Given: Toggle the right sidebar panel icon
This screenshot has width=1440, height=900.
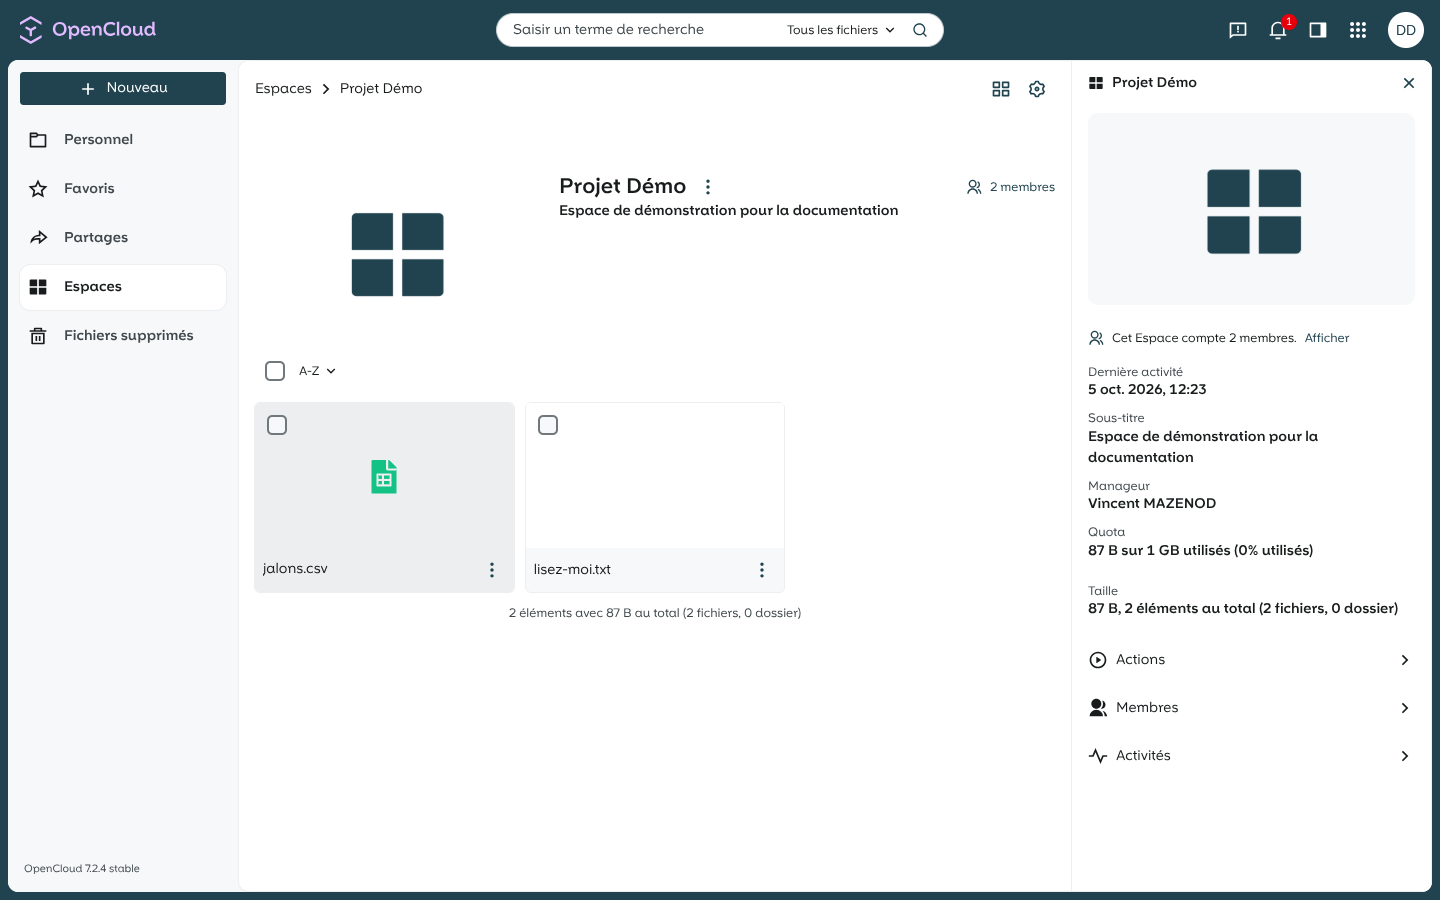Looking at the screenshot, I should [1318, 30].
